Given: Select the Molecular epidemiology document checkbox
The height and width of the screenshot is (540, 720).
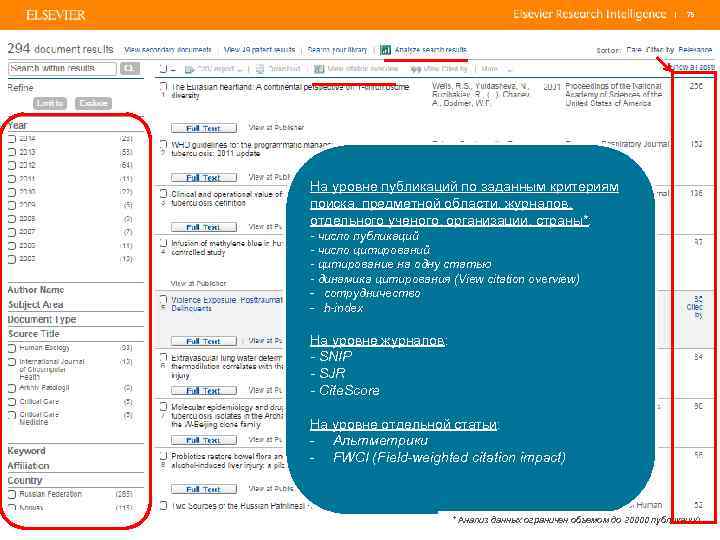Looking at the screenshot, I should [x=163, y=407].
